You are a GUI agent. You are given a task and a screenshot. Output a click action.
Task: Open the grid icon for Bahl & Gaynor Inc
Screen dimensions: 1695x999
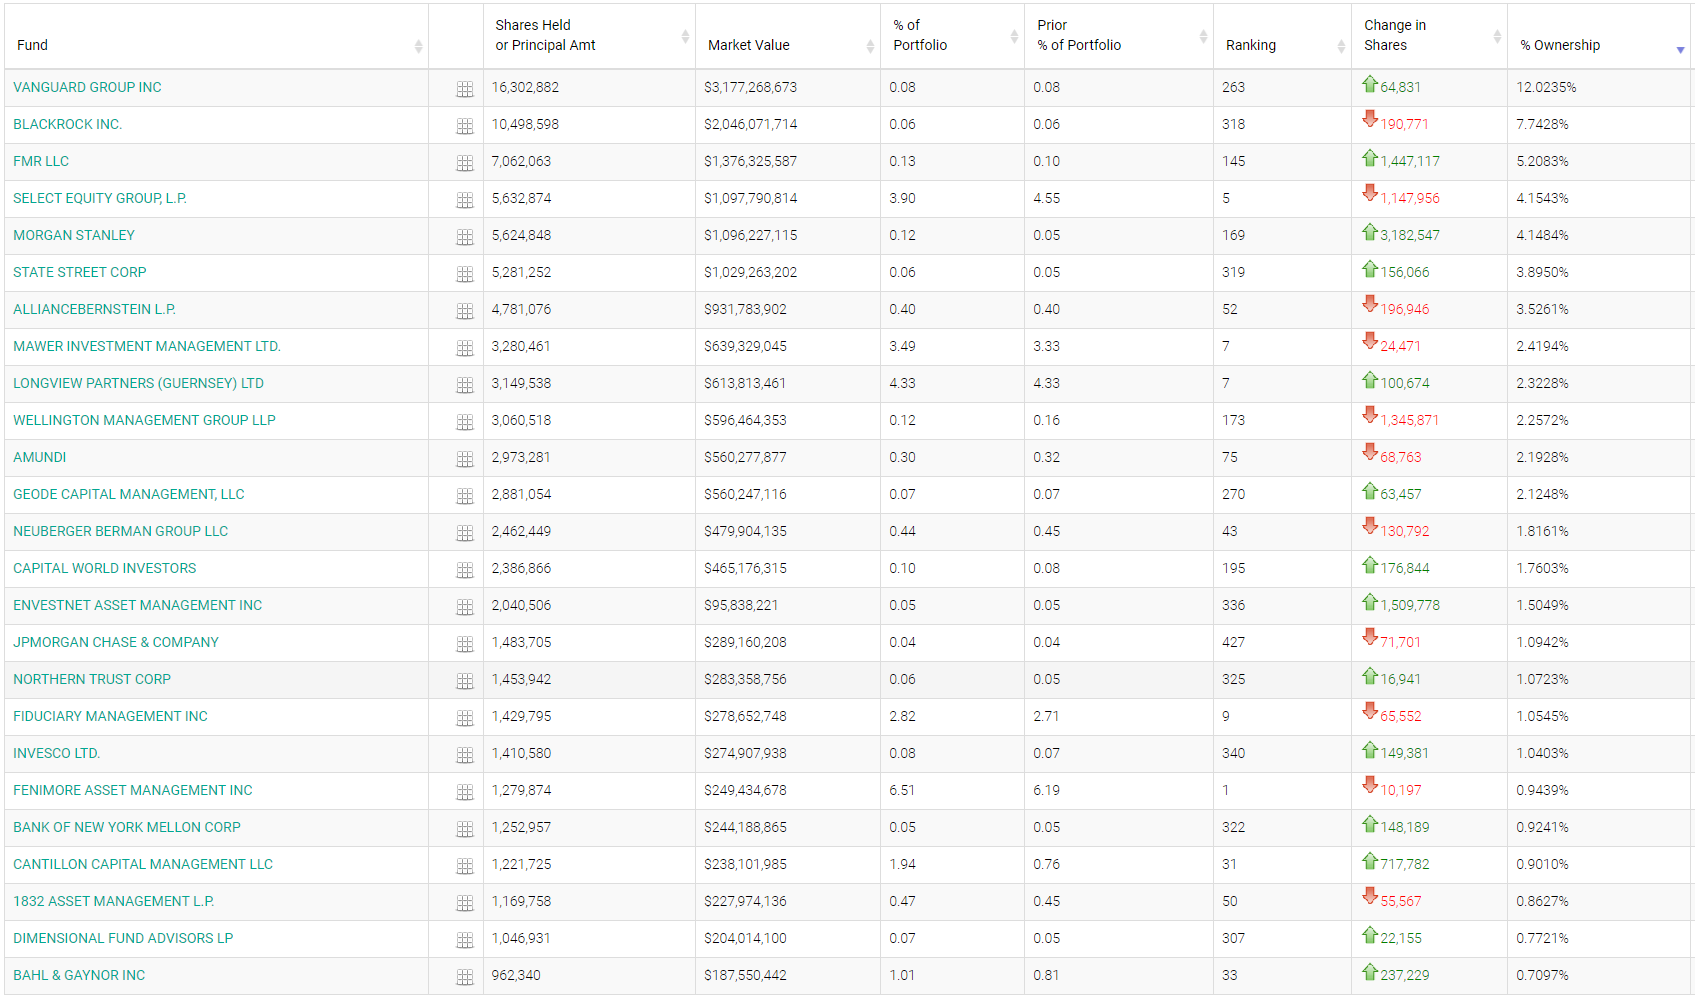pyautogui.click(x=465, y=977)
